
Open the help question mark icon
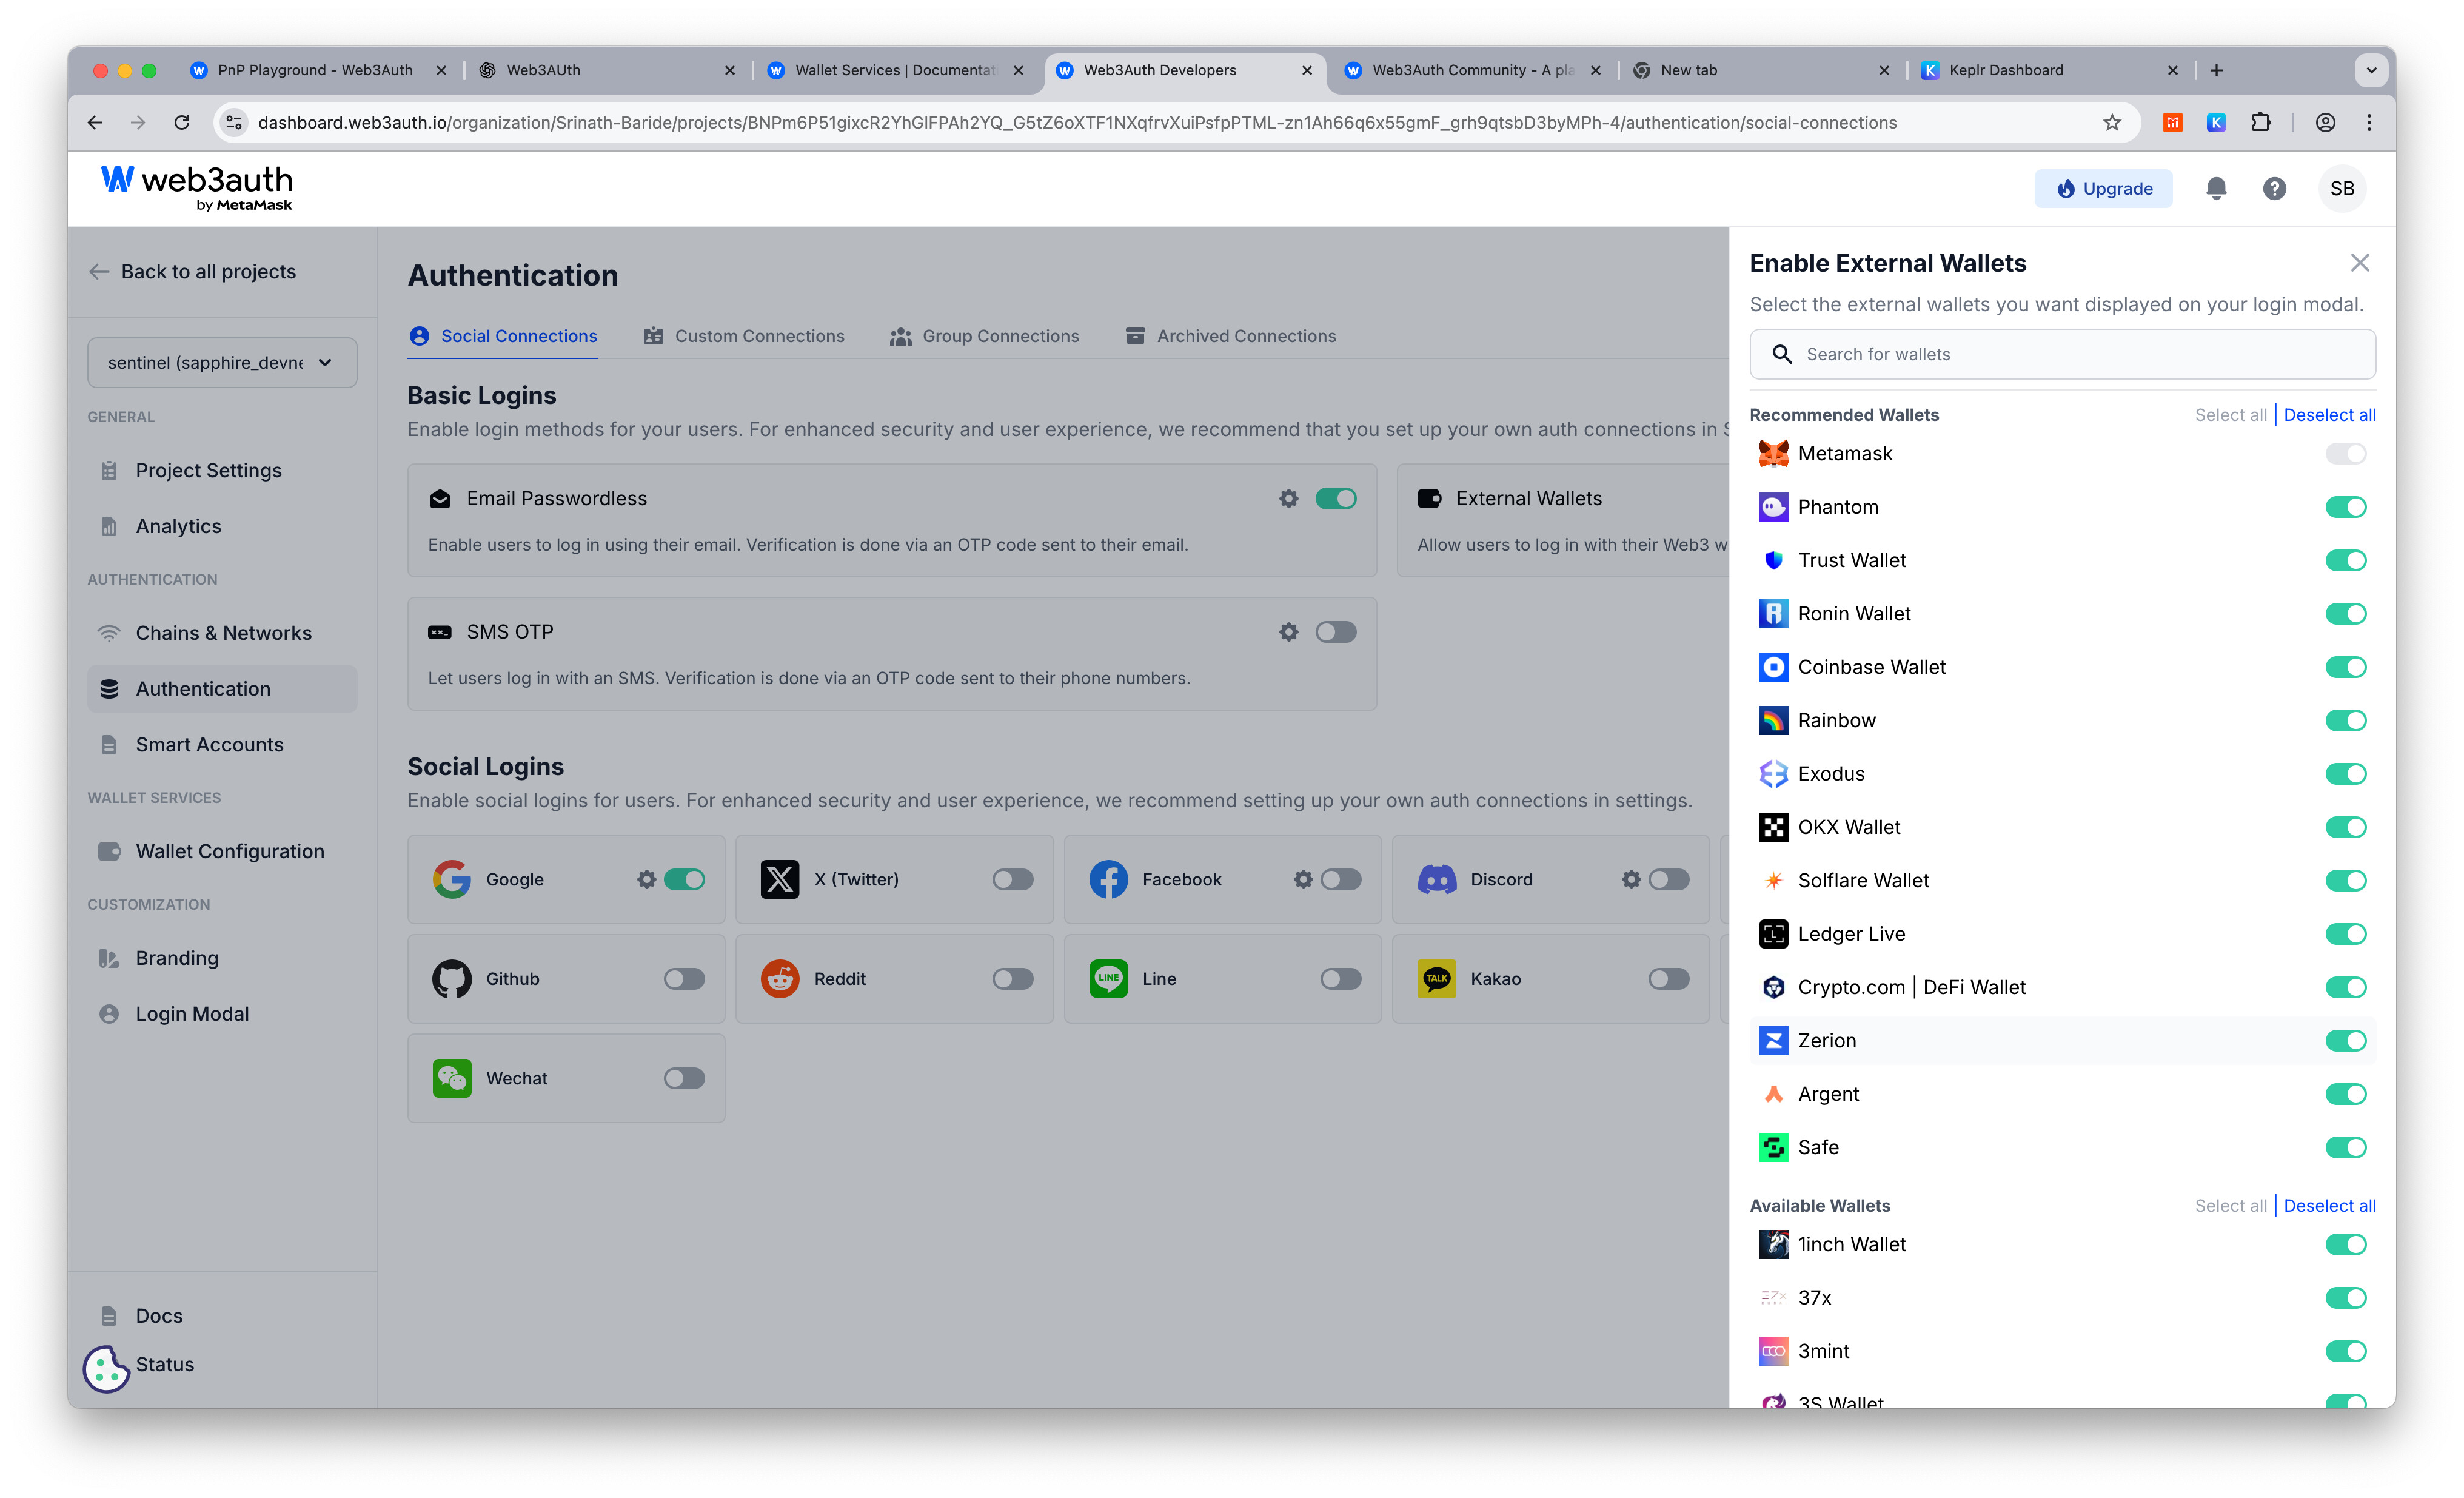click(2274, 188)
